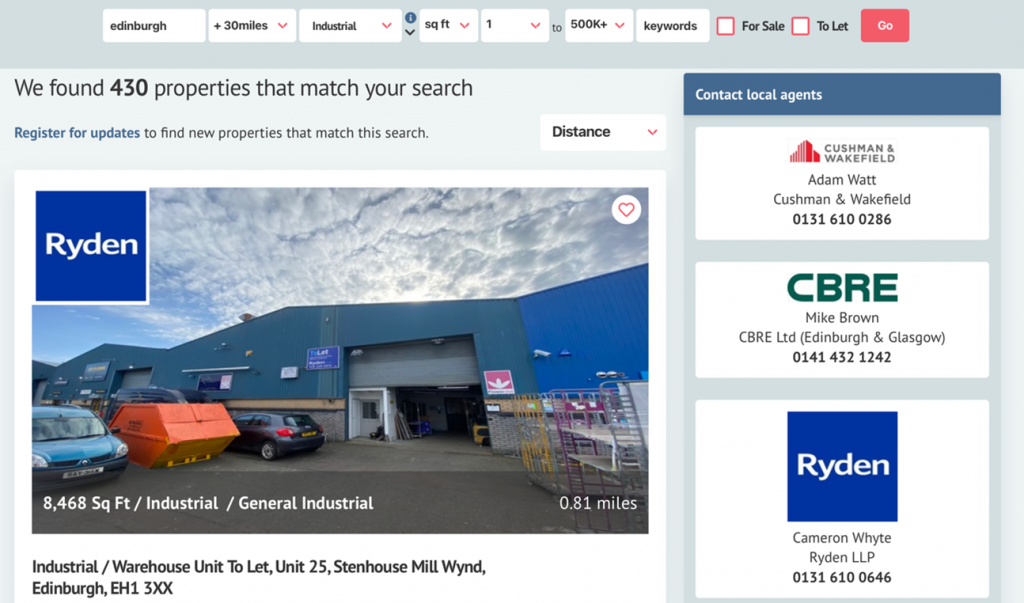Screen dimensions: 1024x603
Task: Click the location field containing edinburgh
Action: coord(154,25)
